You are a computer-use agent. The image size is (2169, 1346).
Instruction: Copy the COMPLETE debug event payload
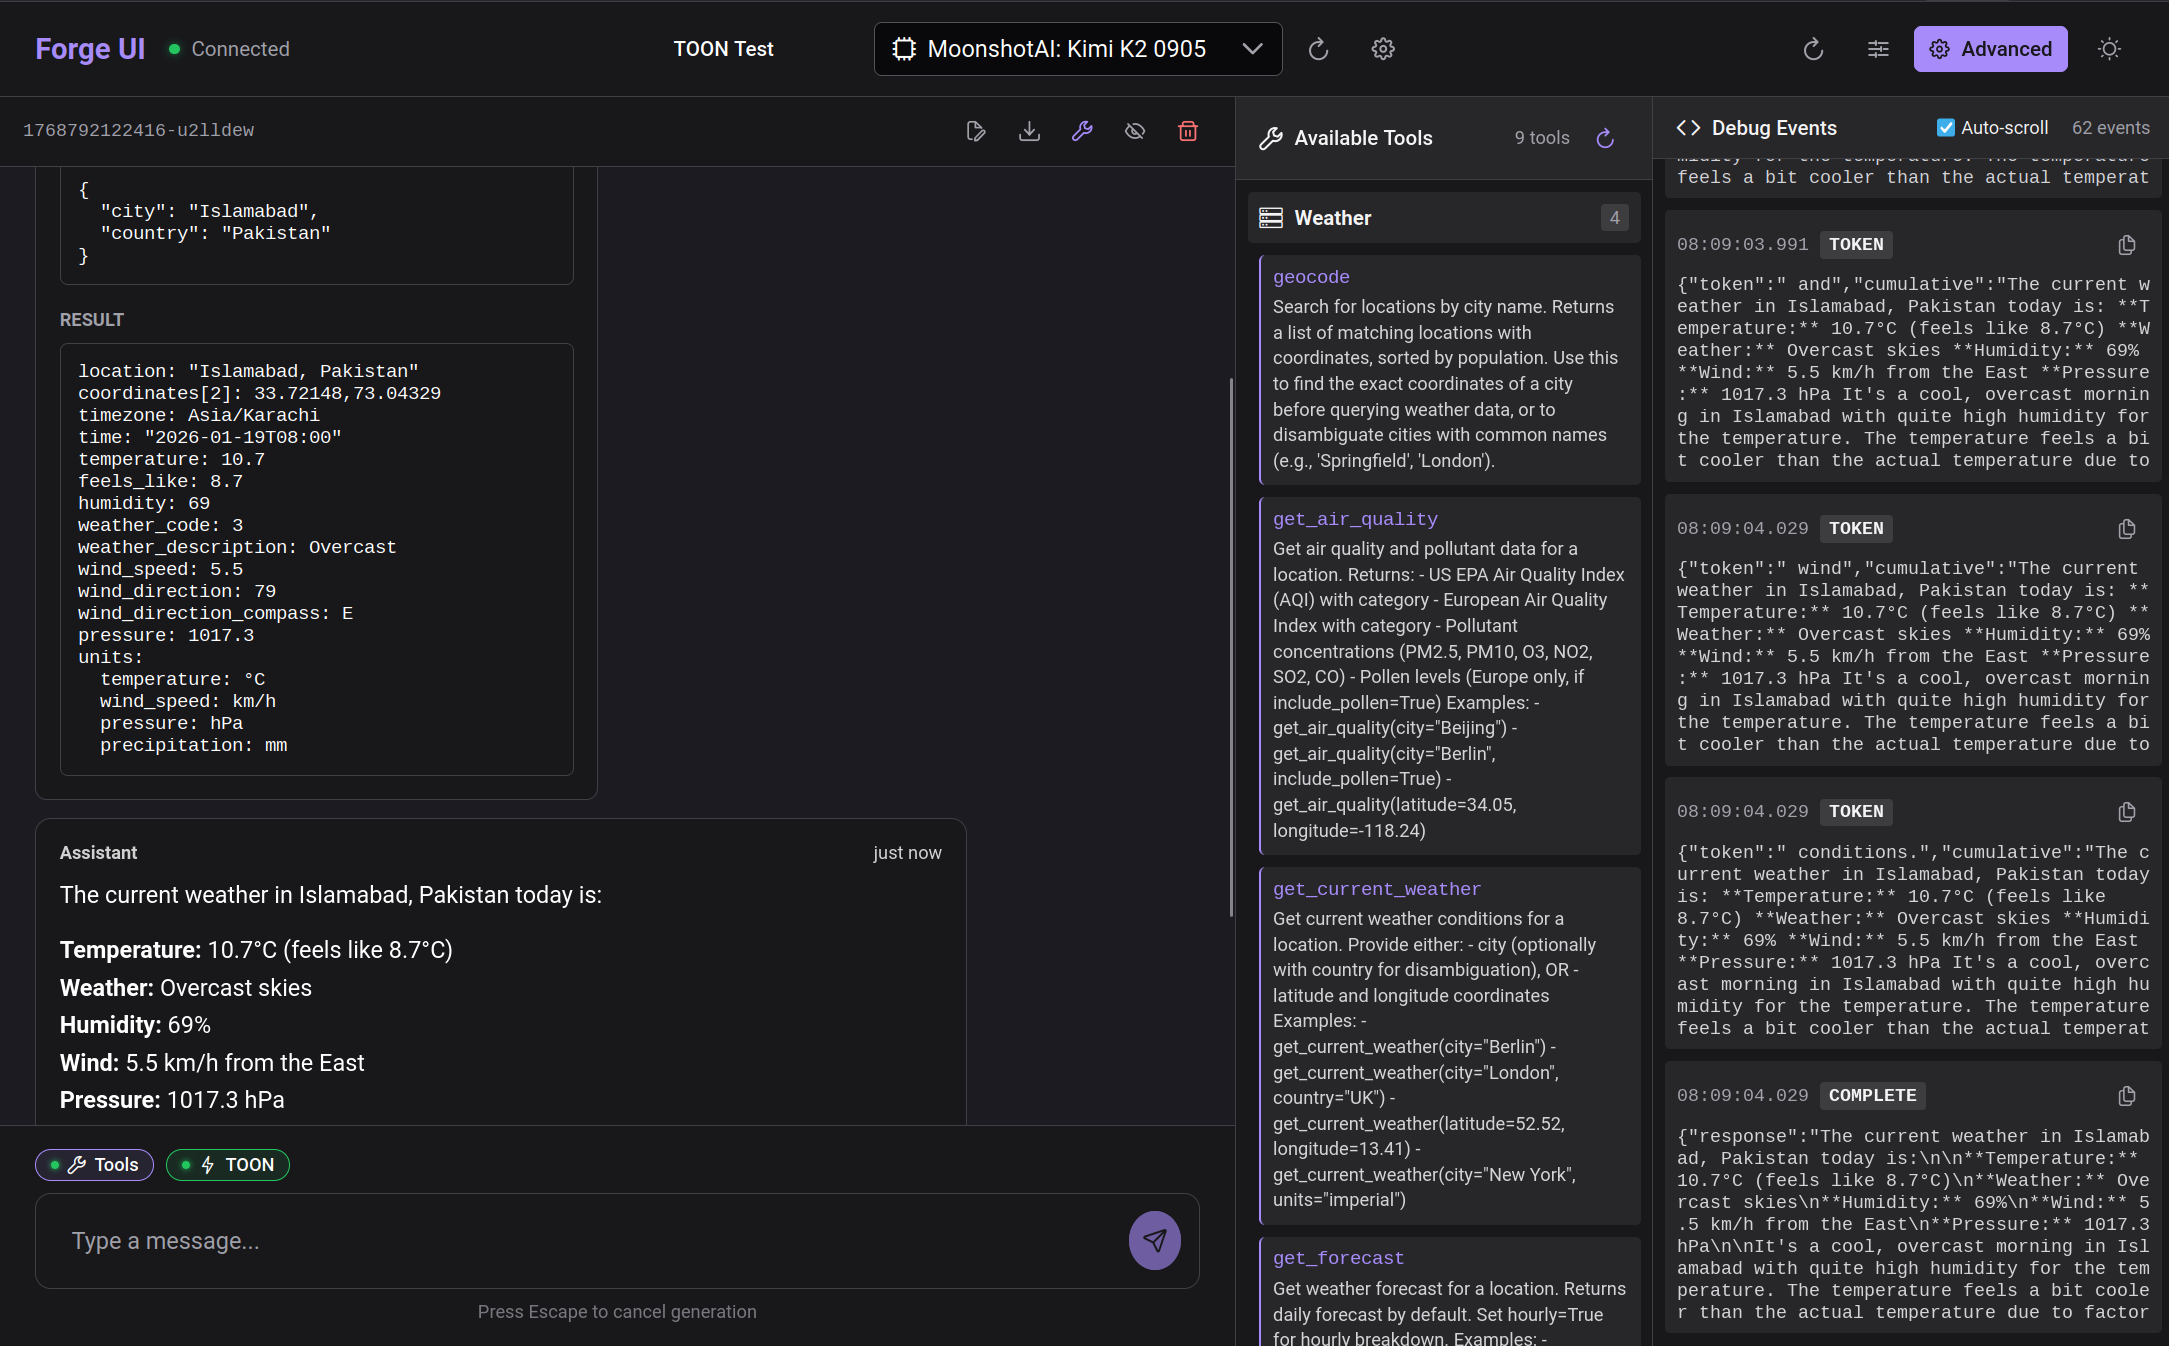tap(2127, 1095)
